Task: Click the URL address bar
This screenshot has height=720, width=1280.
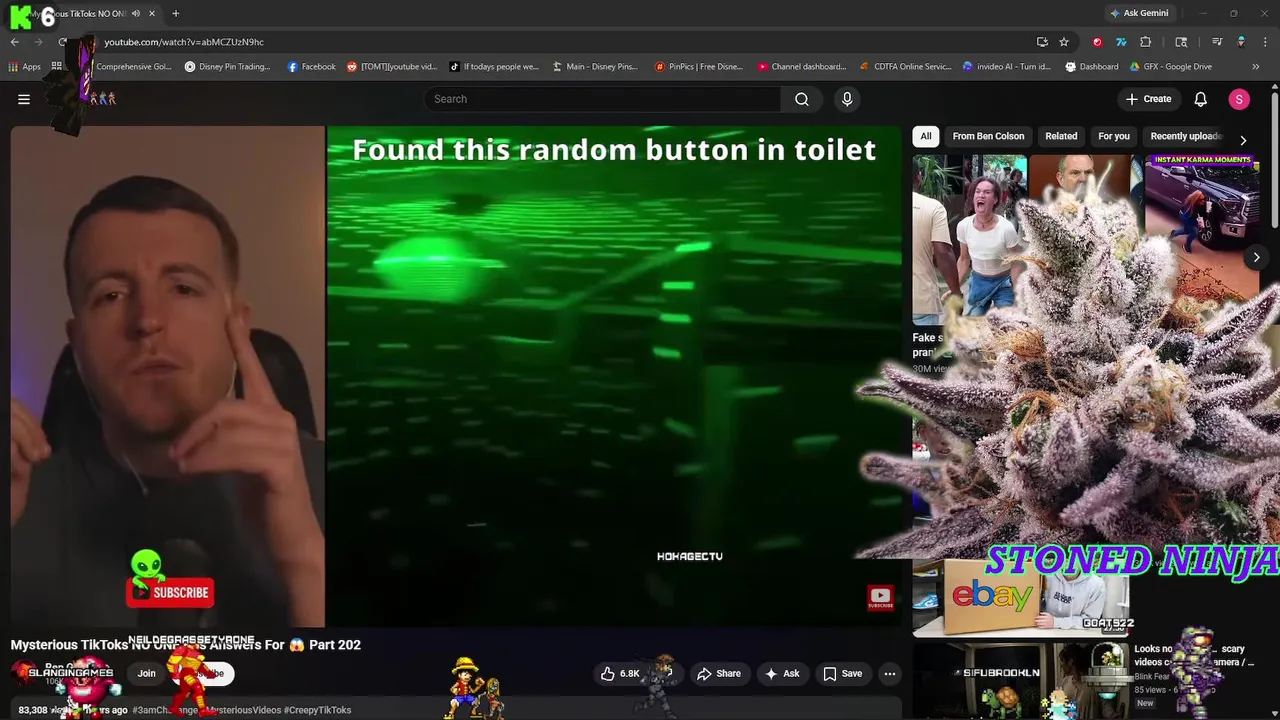Action: 560,42
